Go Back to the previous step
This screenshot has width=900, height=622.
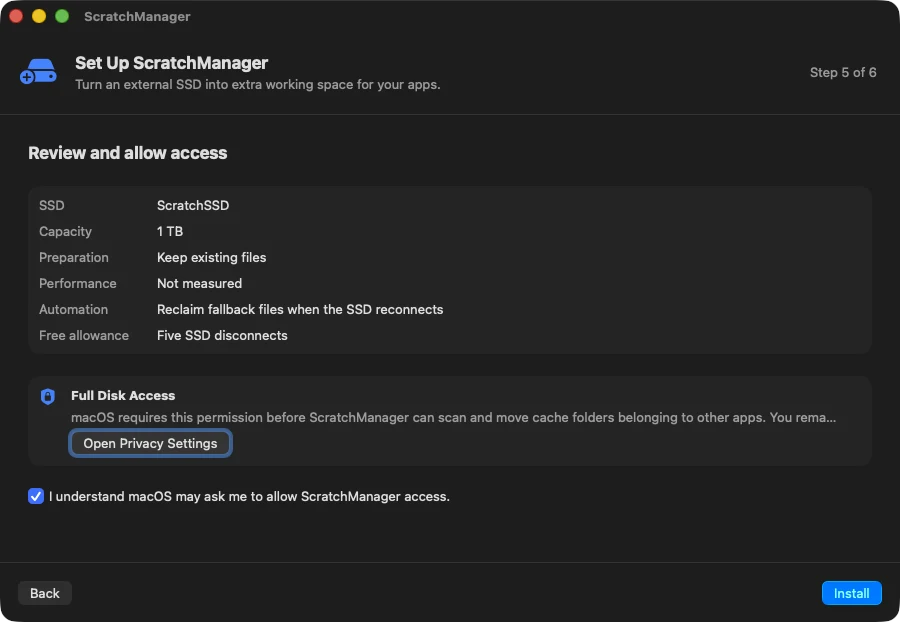click(x=45, y=593)
